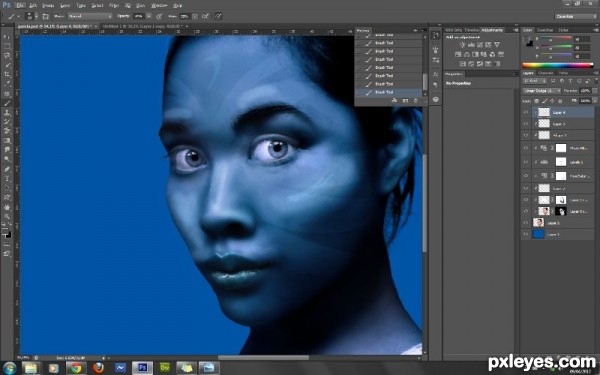Screen dimensions: 600x375
Task: Select the Hand tool
Action: [x=7, y=207]
